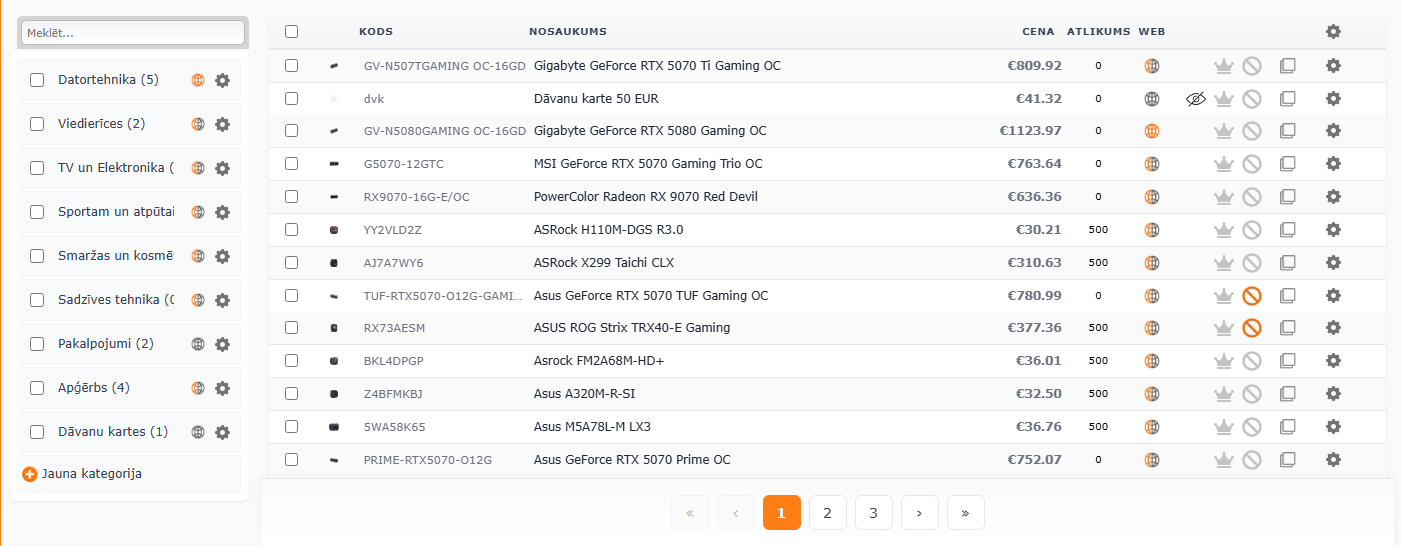Click the web globe icon for Dāvanu karte 50 EUR
Viewport: 1401px width, 546px height.
point(1152,99)
